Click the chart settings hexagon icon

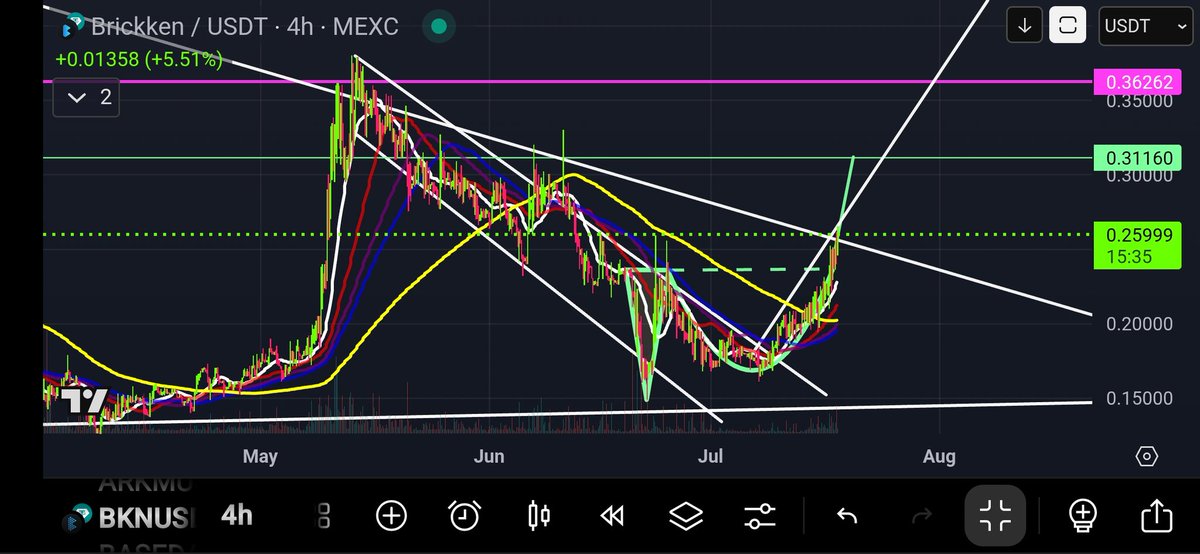[1147, 456]
